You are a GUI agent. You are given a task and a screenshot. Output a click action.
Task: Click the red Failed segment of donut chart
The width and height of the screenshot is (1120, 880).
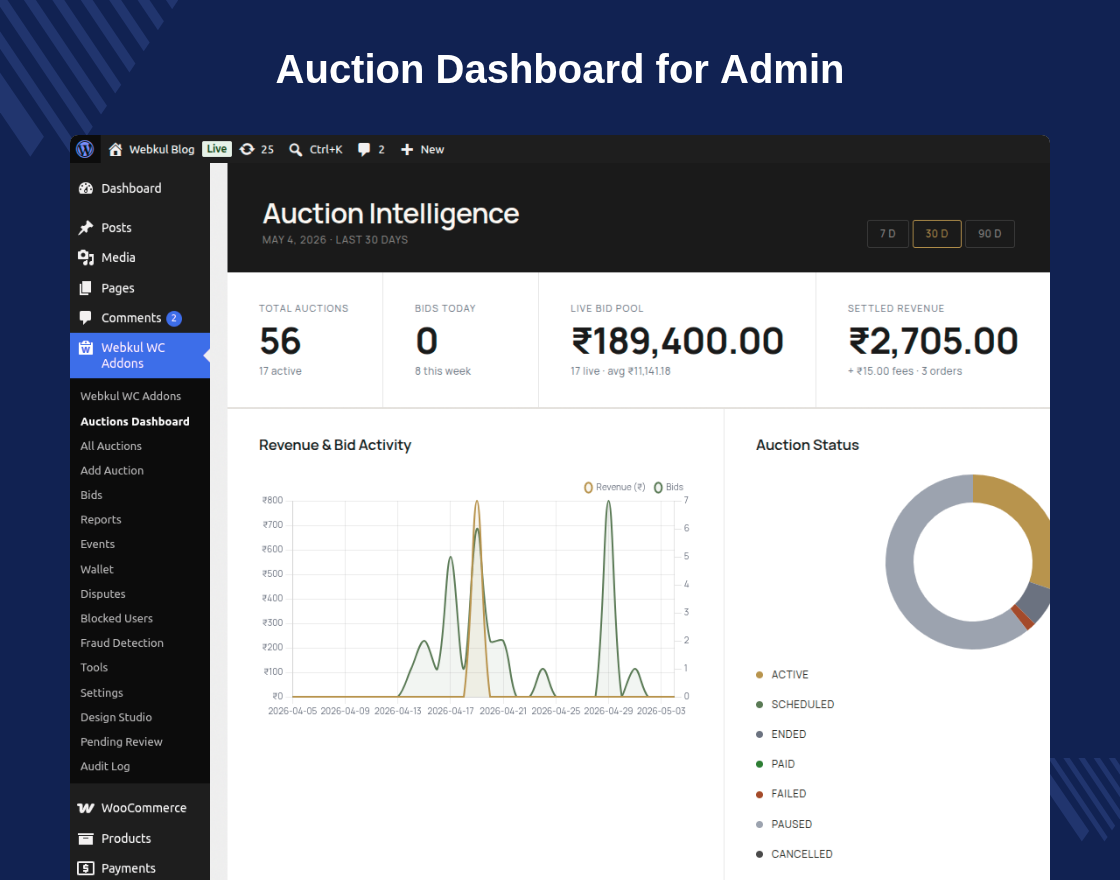pos(1023,618)
